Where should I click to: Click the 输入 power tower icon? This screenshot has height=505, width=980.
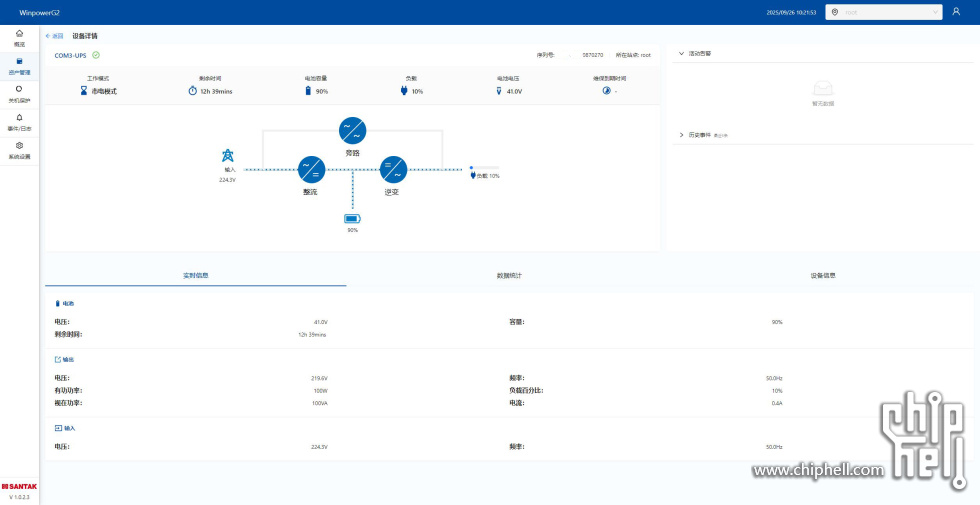coord(228,156)
